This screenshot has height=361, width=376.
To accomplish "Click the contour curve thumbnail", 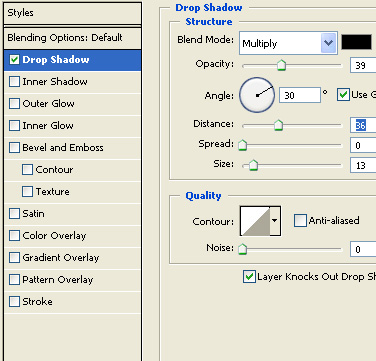I will click(255, 221).
